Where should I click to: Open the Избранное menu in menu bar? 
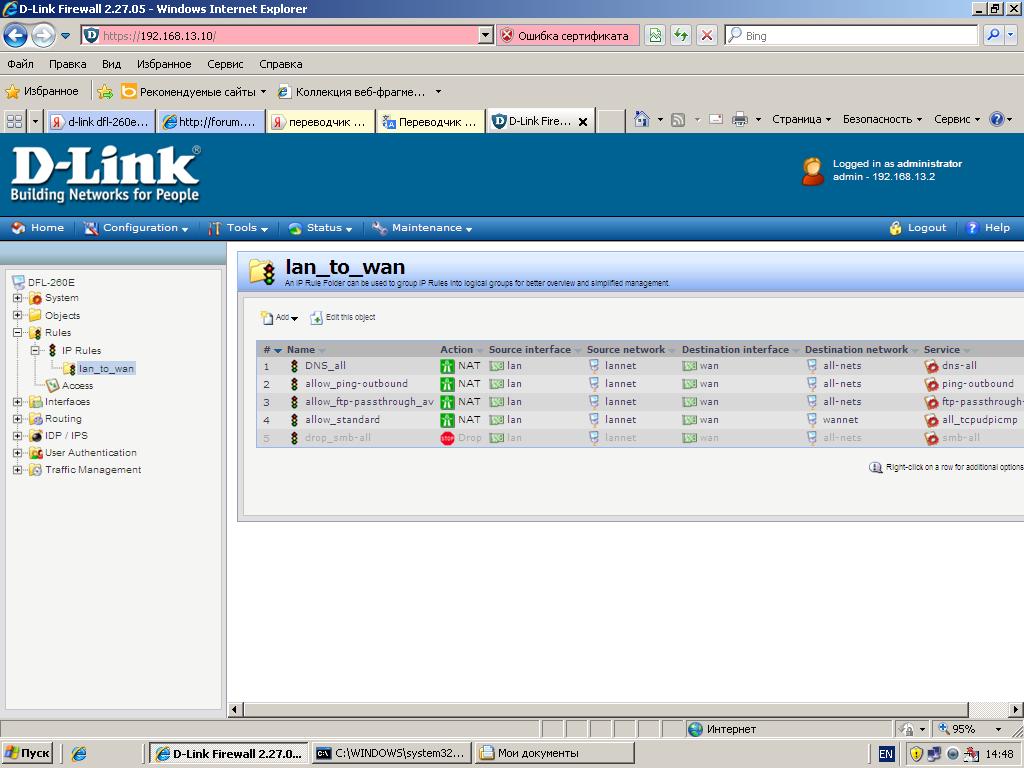[x=164, y=64]
